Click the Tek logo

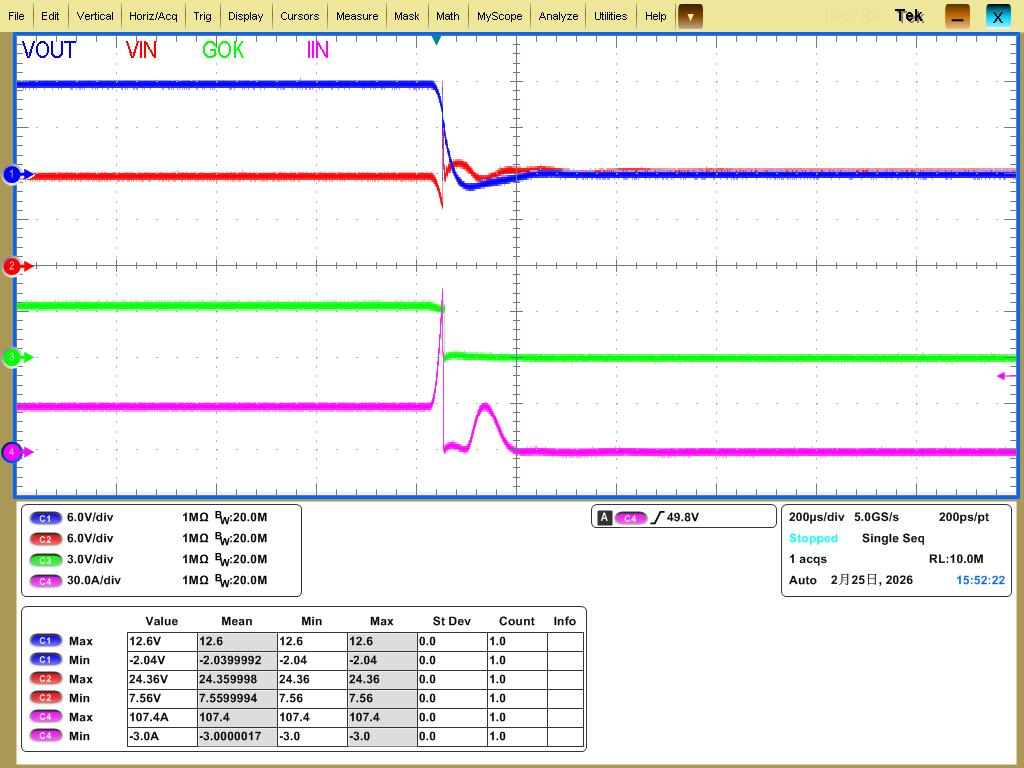click(x=908, y=16)
